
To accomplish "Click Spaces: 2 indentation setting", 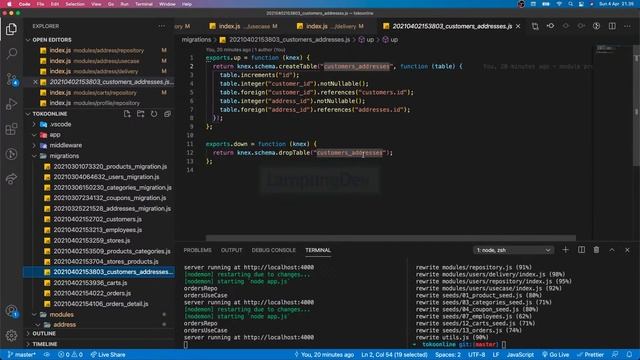I will (448, 354).
